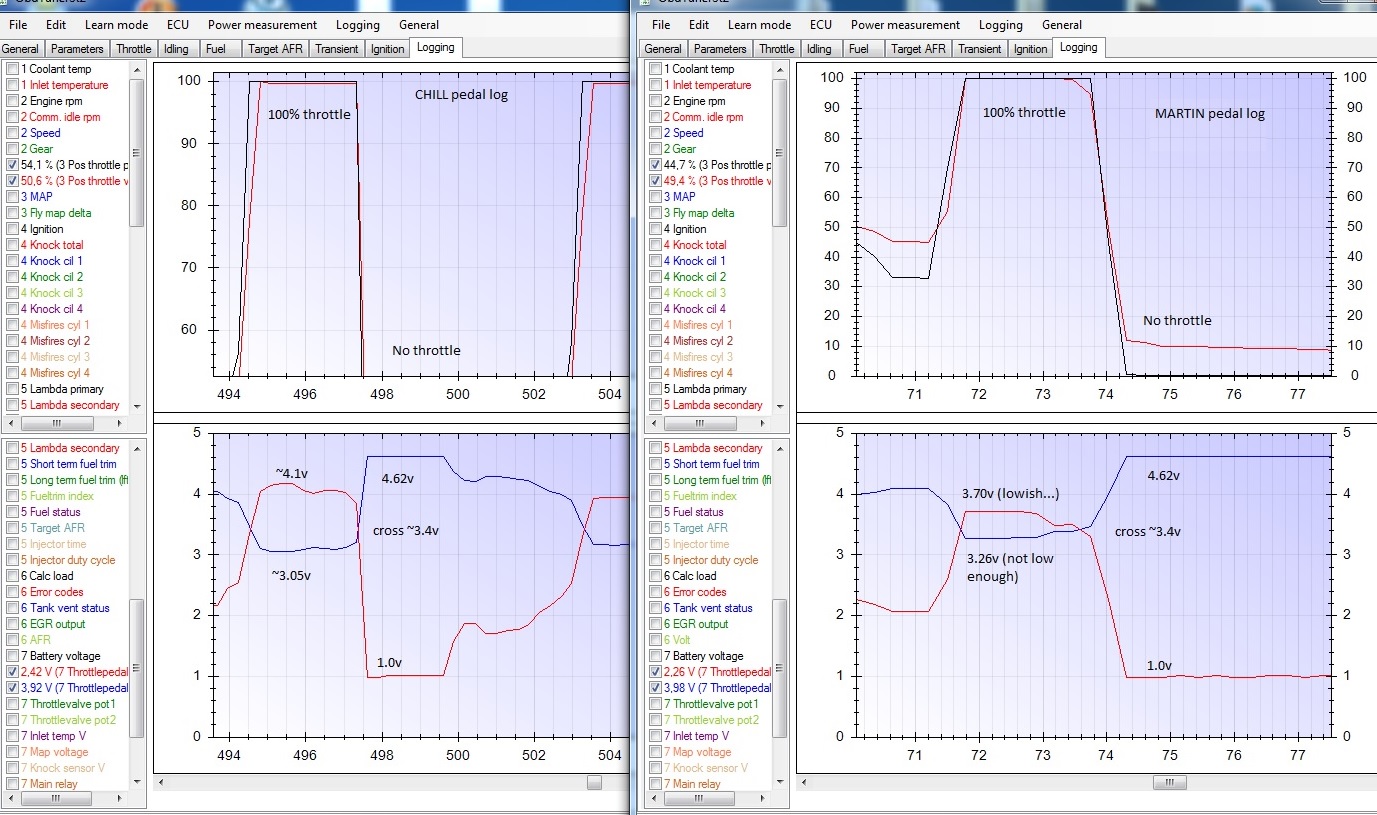Enable 5 Short term fuel trim in CHILL window
The image size is (1377, 815).
(12, 464)
